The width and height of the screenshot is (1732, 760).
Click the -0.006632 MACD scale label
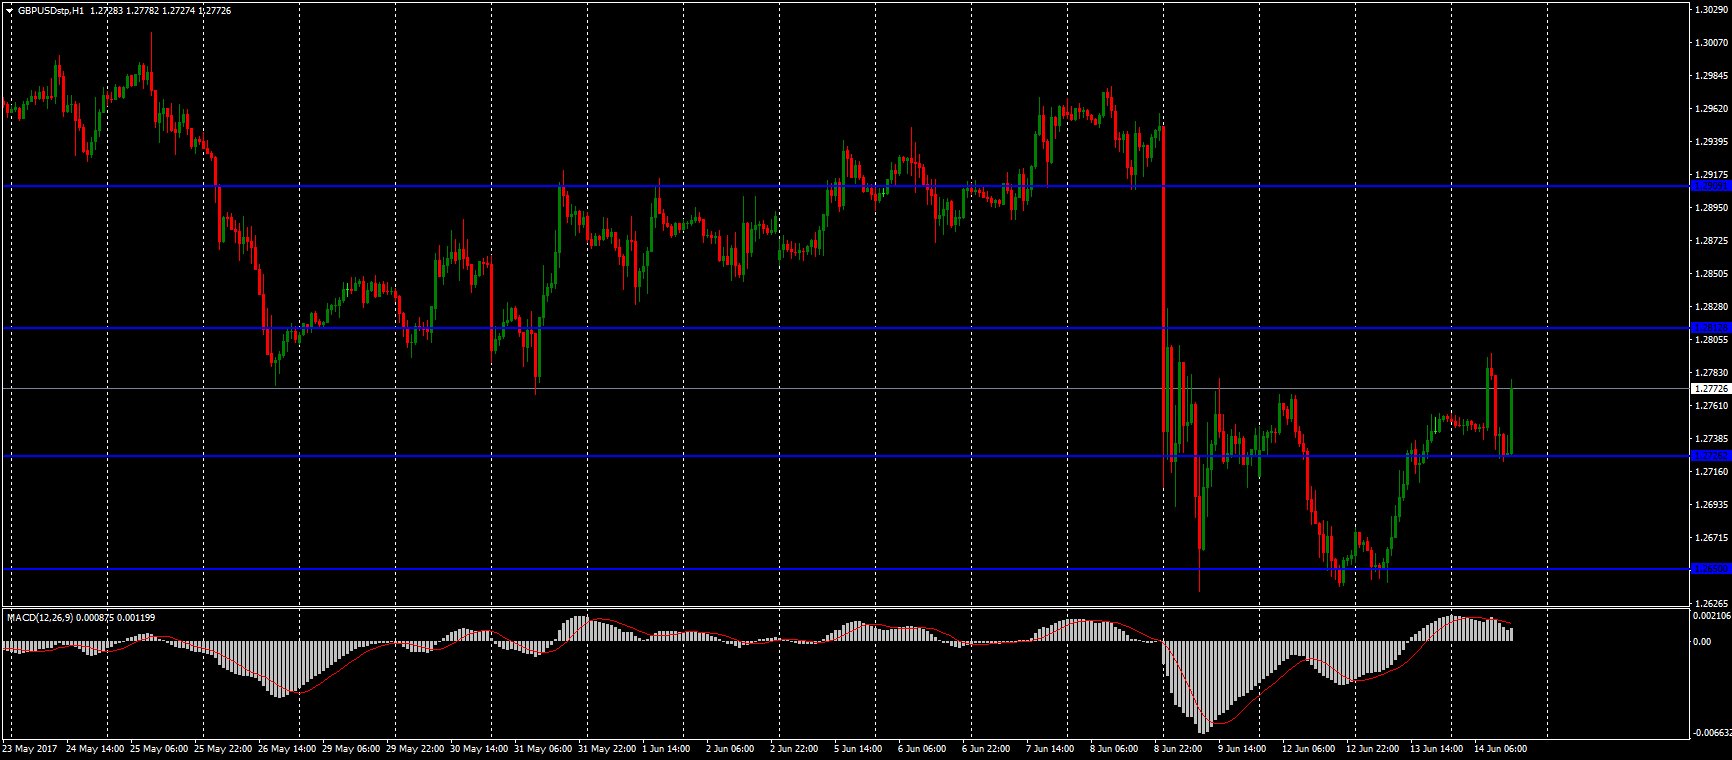[1711, 733]
